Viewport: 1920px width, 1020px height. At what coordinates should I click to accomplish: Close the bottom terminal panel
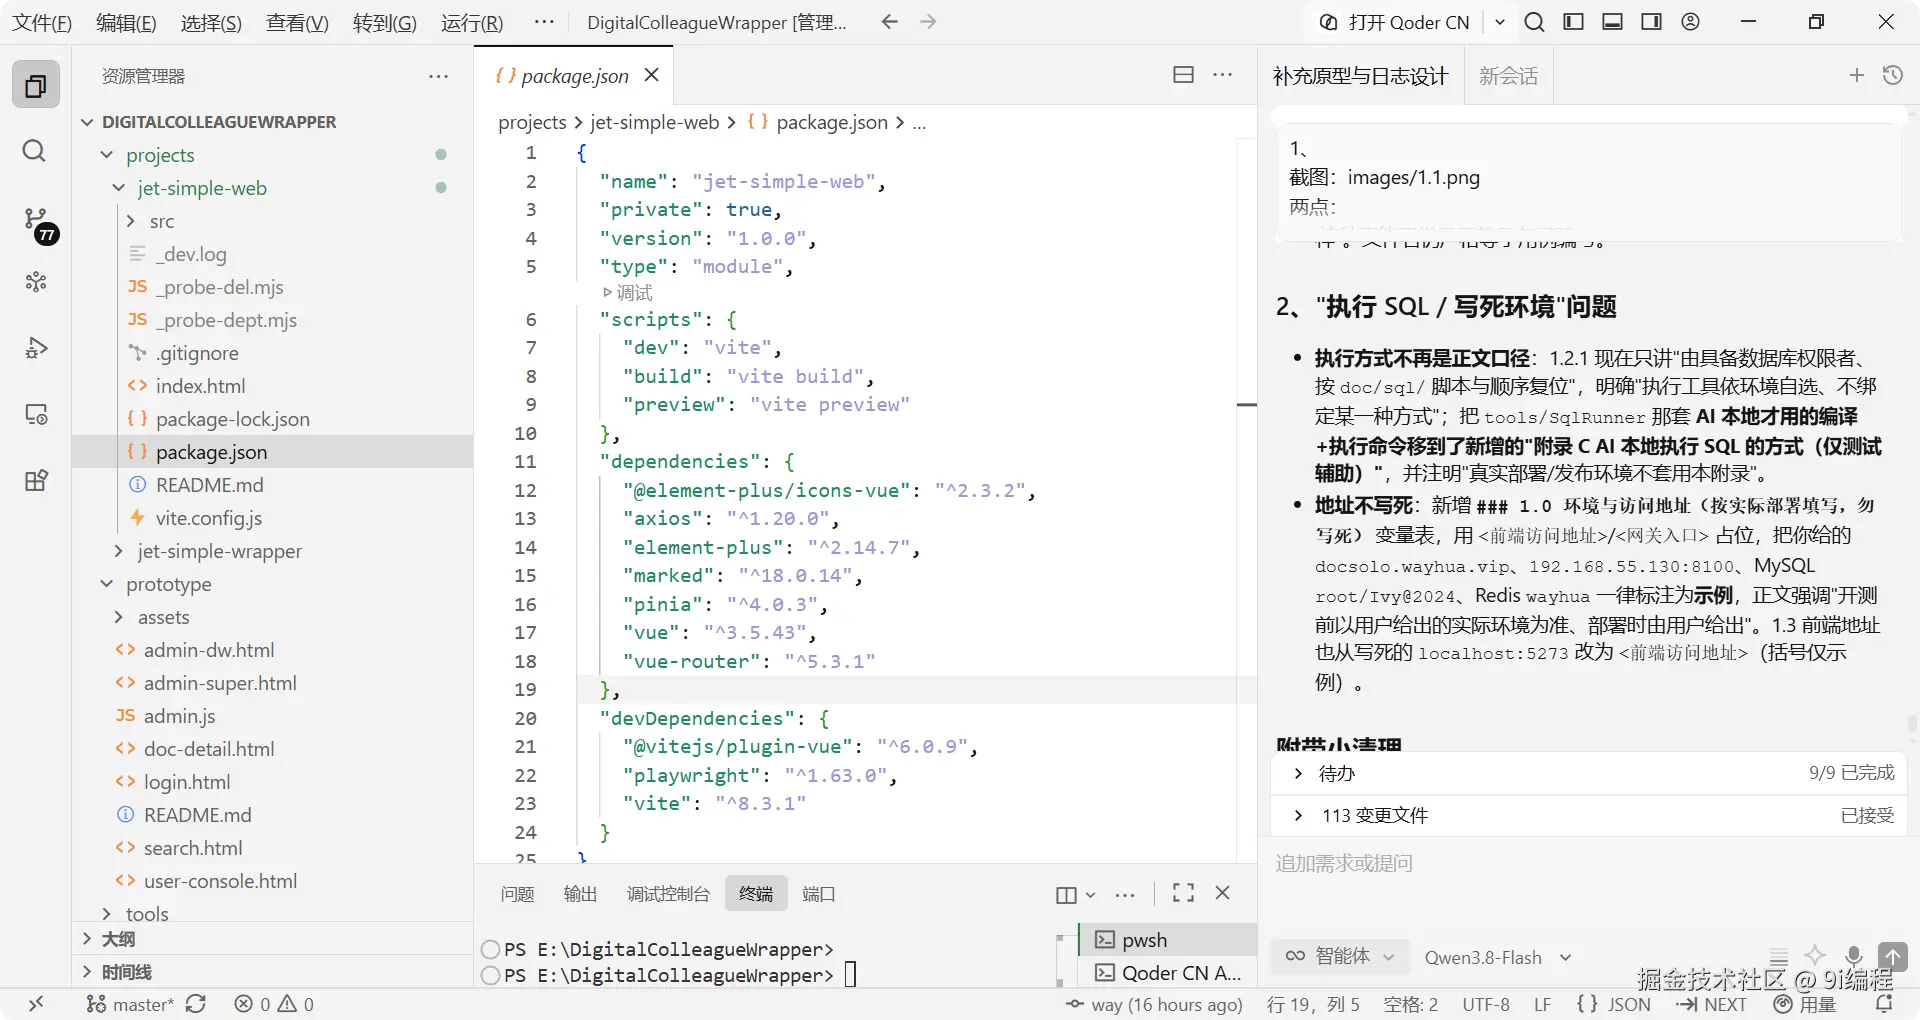1222,893
